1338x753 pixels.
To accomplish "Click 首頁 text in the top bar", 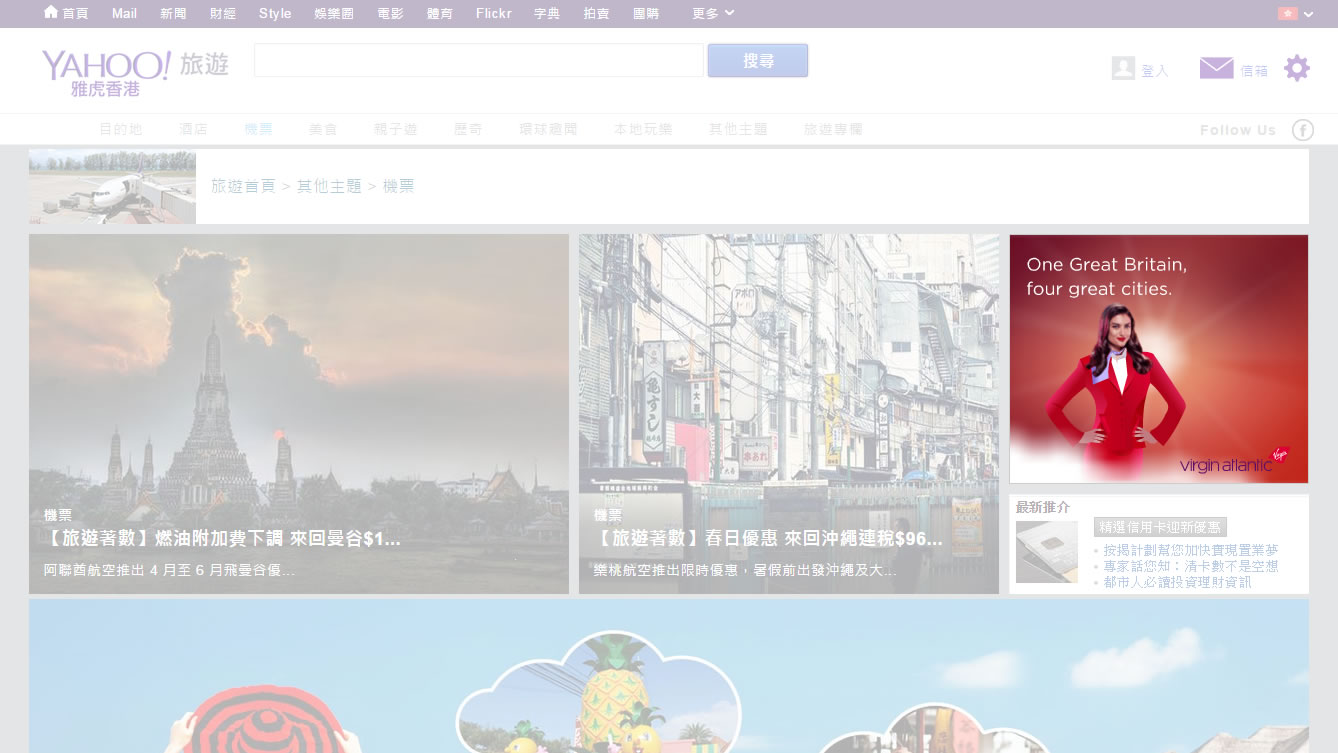I will coord(75,13).
